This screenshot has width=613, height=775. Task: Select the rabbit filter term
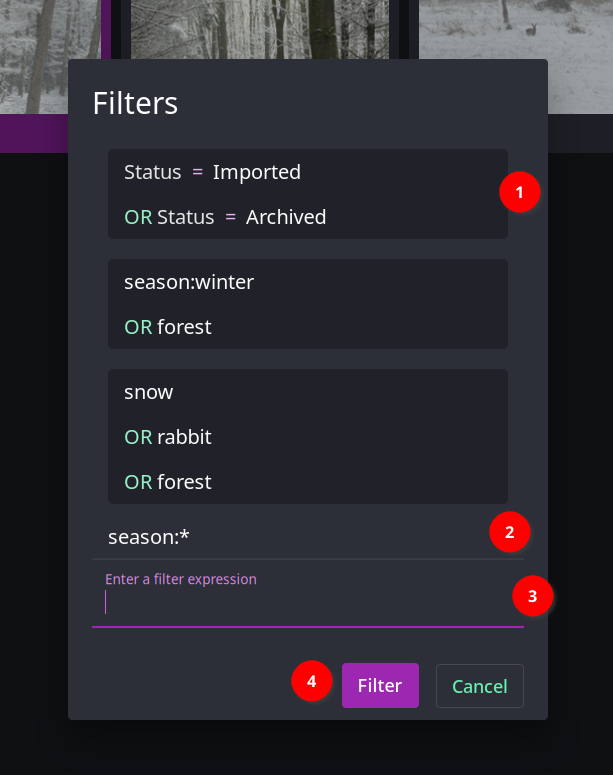(184, 437)
